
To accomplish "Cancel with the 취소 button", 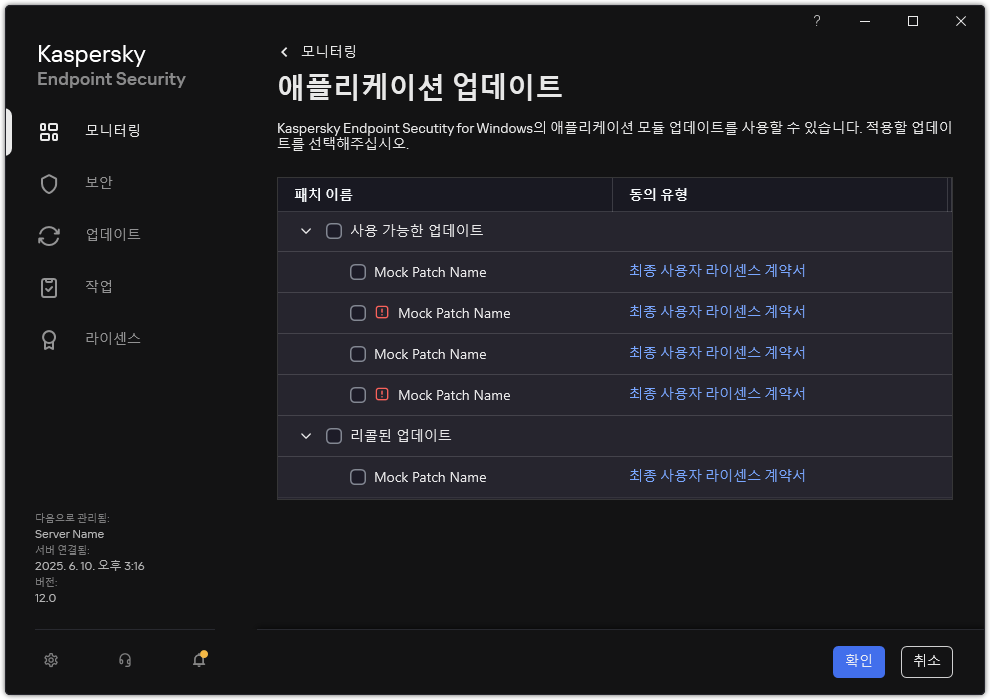I will [x=926, y=661].
